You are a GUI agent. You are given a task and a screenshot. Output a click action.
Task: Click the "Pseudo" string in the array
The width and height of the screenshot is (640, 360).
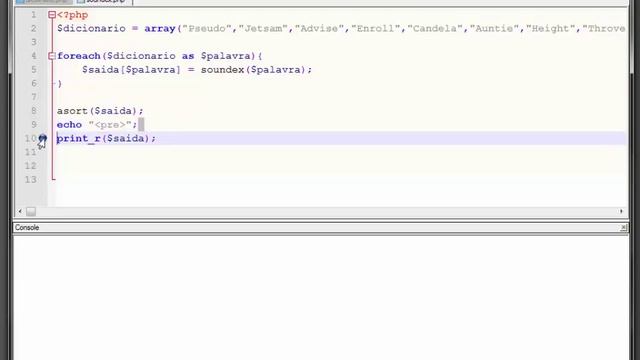[207, 29]
